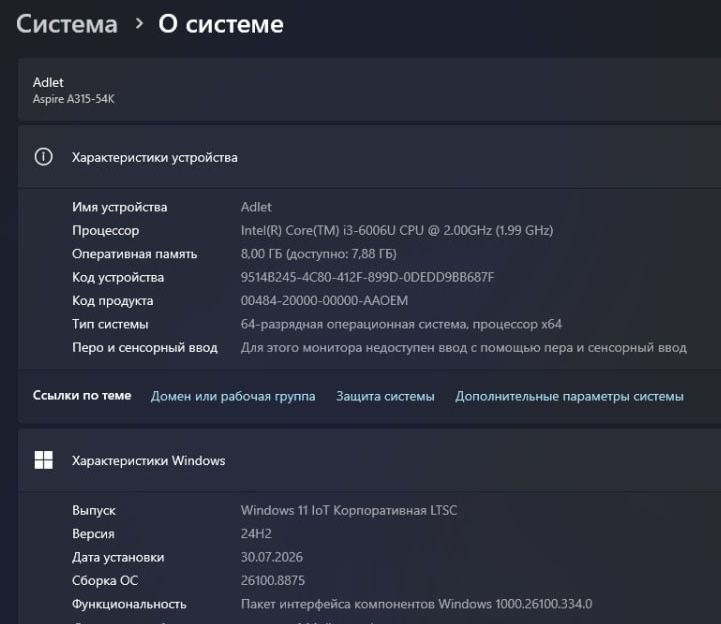Click the Версия label

pyautogui.click(x=93, y=534)
